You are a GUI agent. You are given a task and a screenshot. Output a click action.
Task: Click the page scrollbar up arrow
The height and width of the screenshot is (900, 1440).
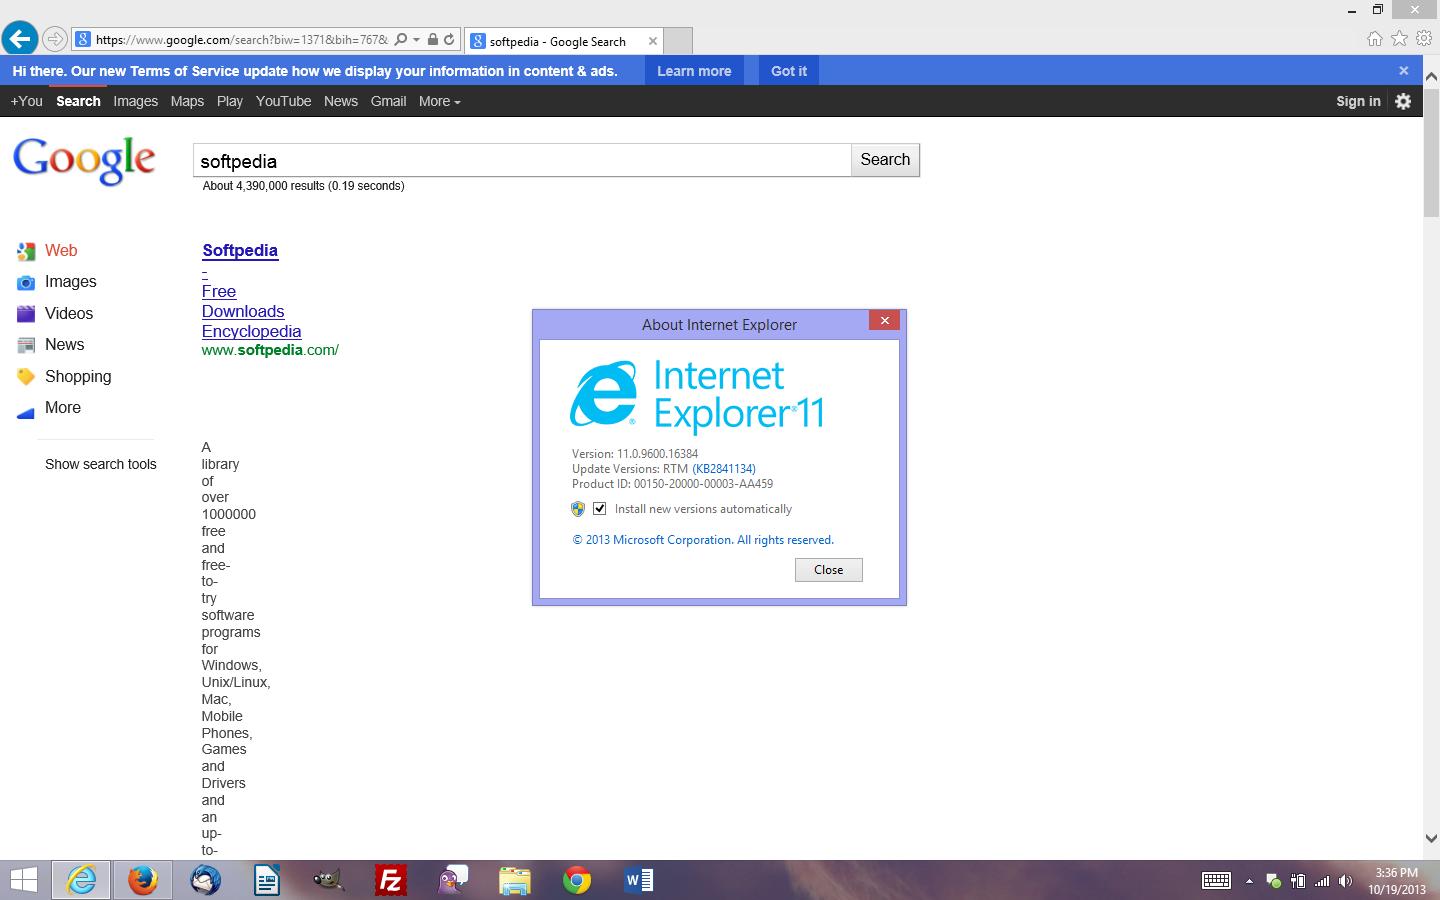(1431, 76)
